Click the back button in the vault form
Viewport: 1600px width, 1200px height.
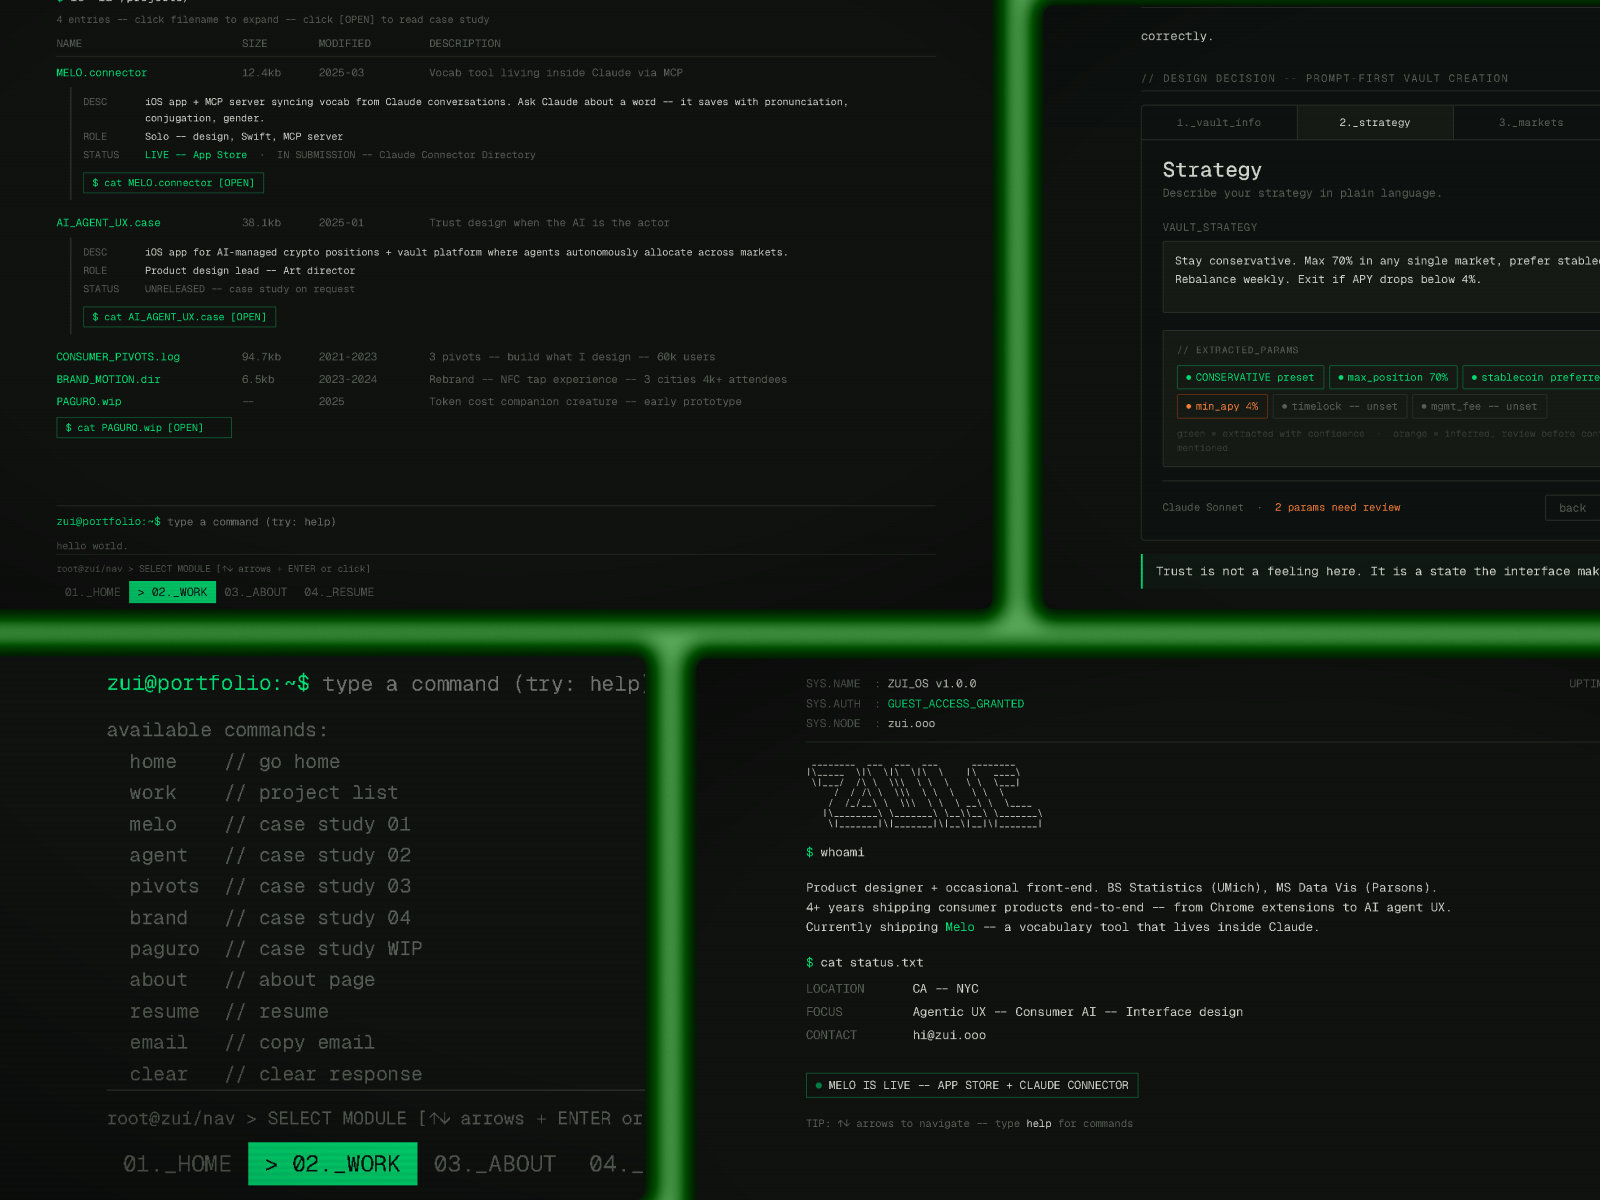tap(1571, 508)
